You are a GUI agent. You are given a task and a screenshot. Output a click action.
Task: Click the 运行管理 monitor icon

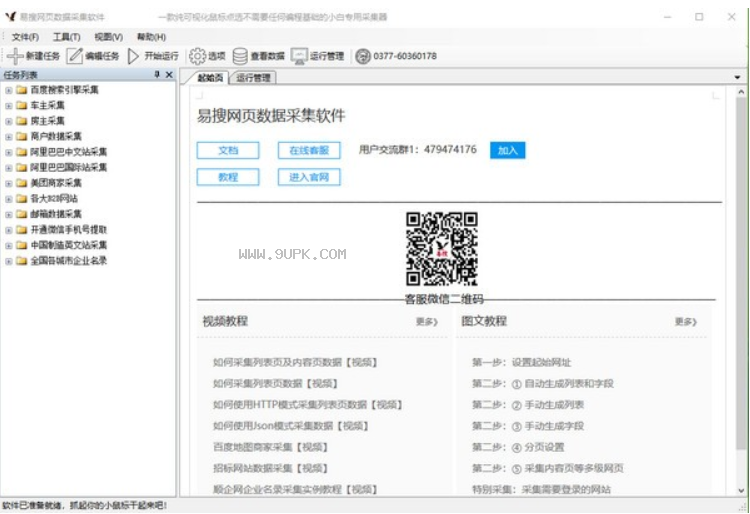pos(299,56)
